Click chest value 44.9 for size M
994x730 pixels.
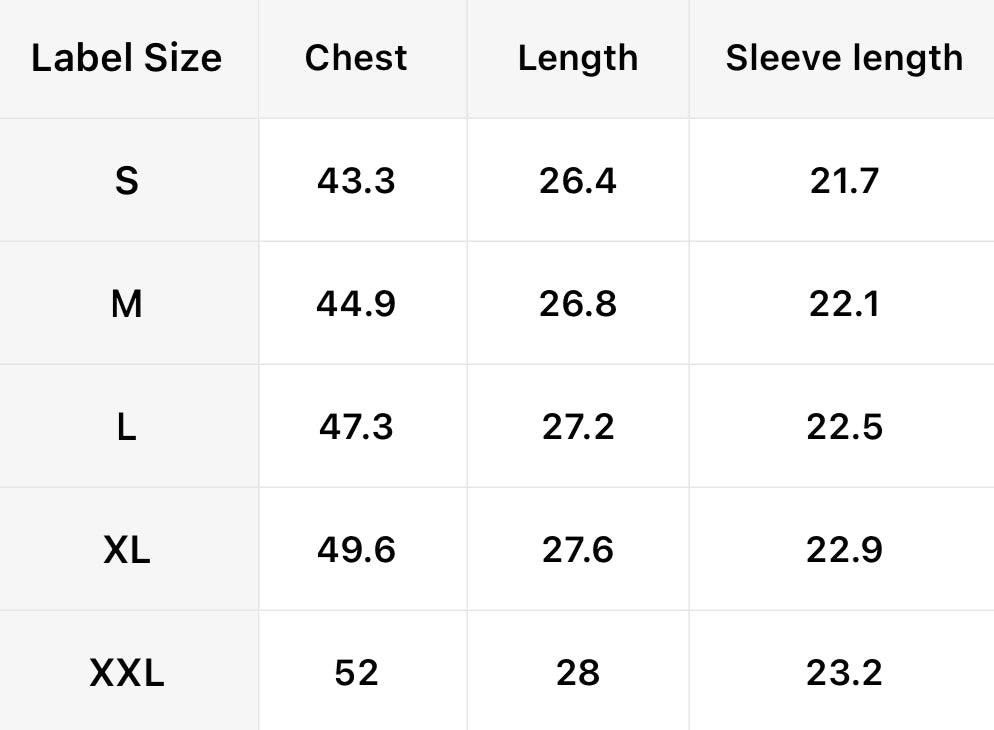(356, 304)
